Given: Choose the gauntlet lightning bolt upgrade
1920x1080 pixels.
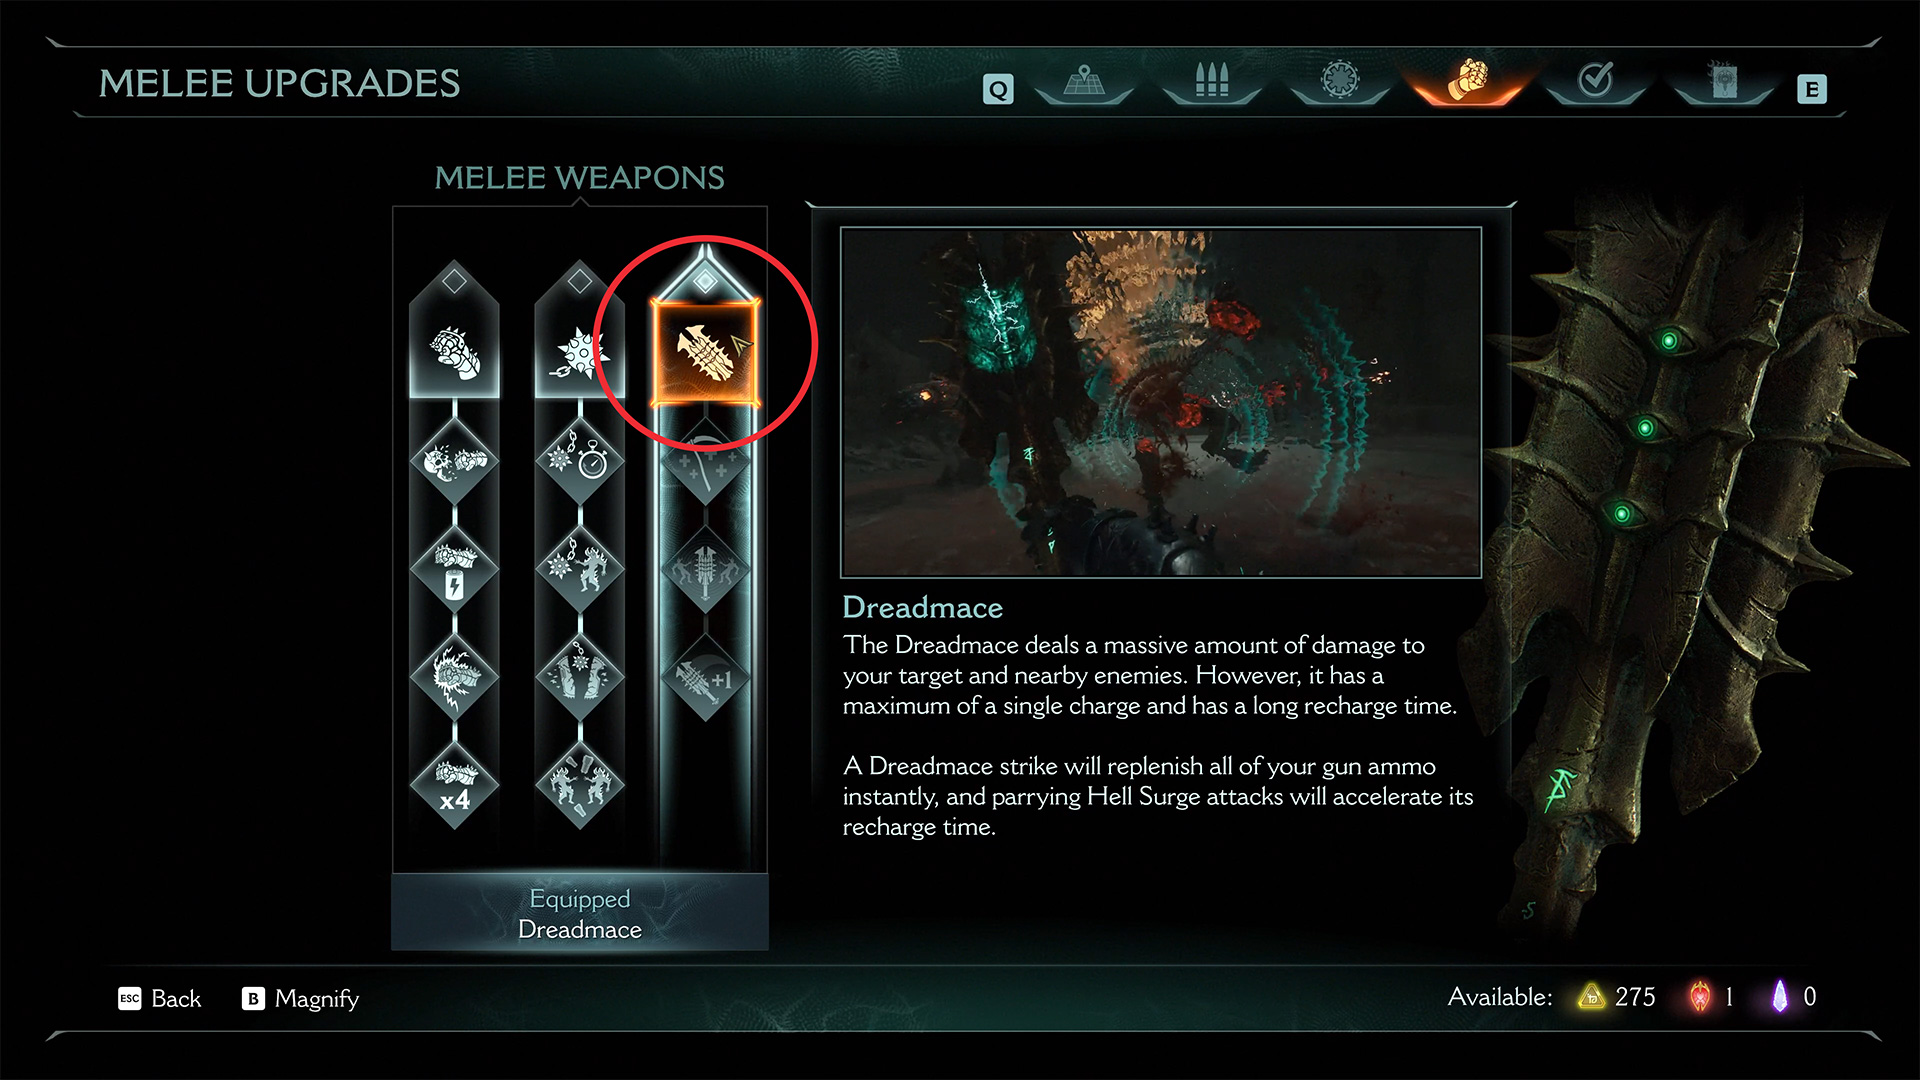Looking at the screenshot, I should tap(455, 569).
